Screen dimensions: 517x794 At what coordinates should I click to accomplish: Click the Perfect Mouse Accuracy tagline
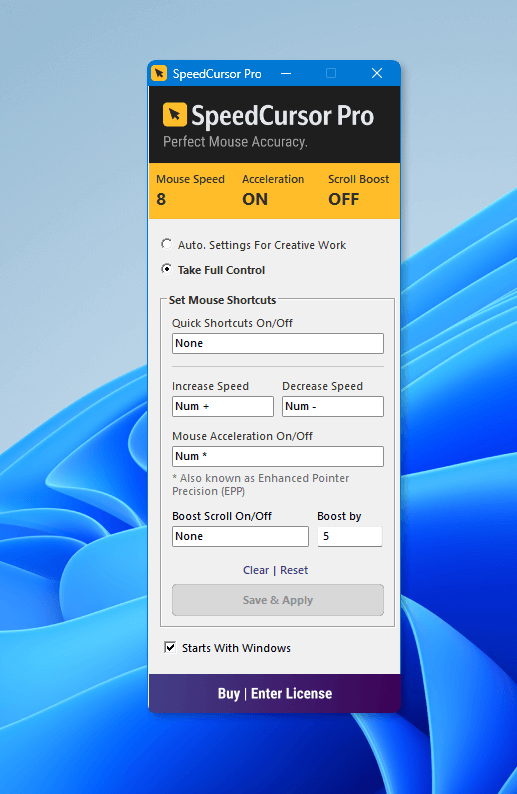tap(235, 142)
